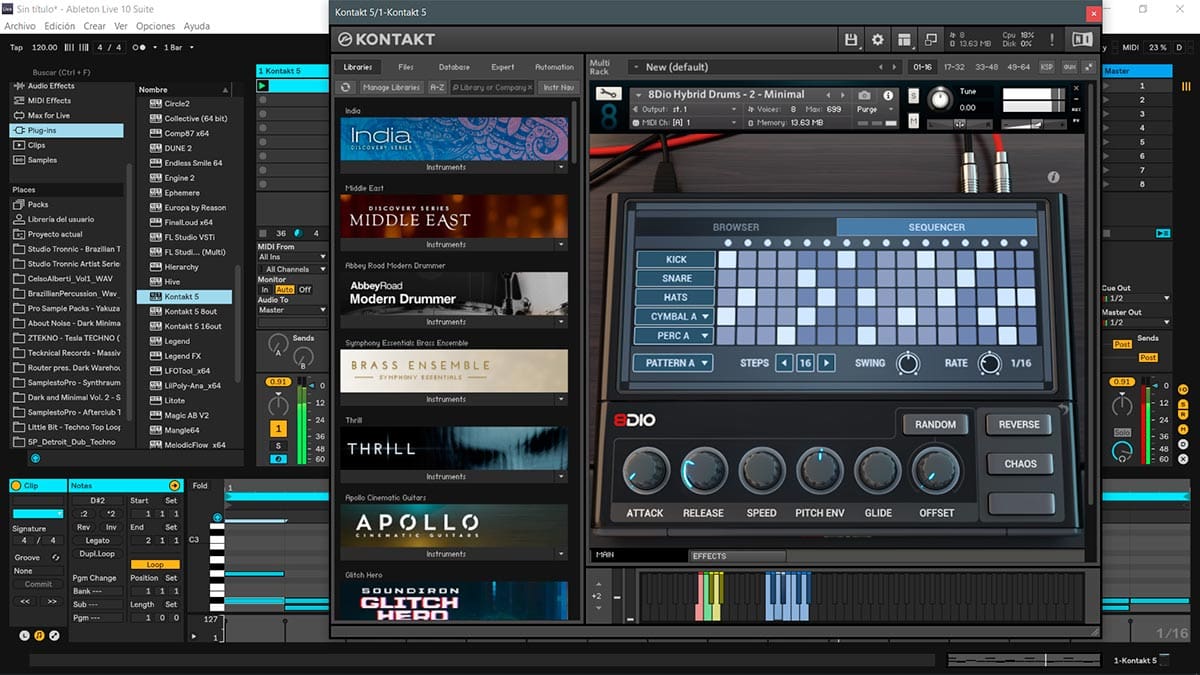The width and height of the screenshot is (1200, 675).
Task: Click the refresh libraries icon
Action: (x=345, y=88)
